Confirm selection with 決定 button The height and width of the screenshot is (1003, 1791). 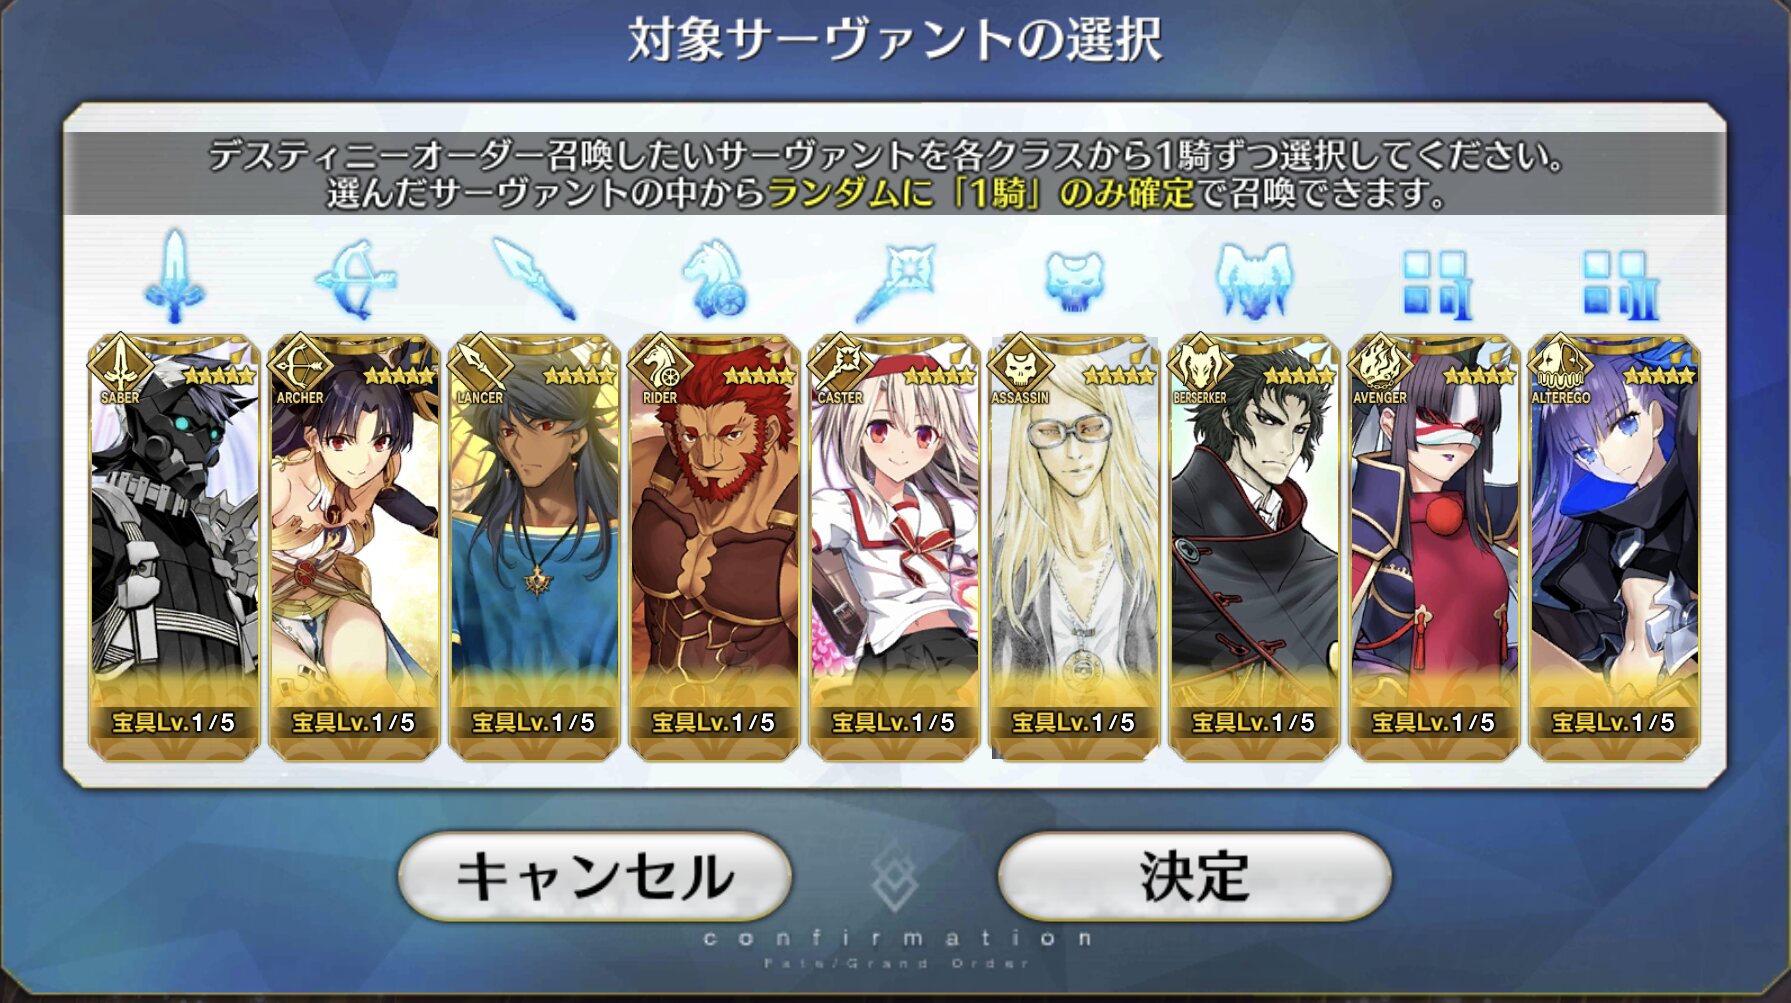pyautogui.click(x=1194, y=876)
